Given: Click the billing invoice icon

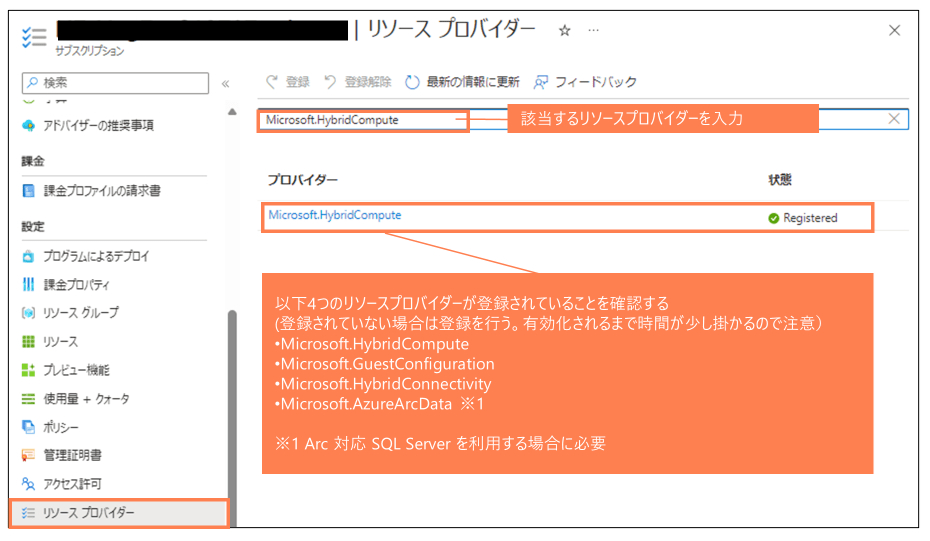Looking at the screenshot, I should [28, 190].
